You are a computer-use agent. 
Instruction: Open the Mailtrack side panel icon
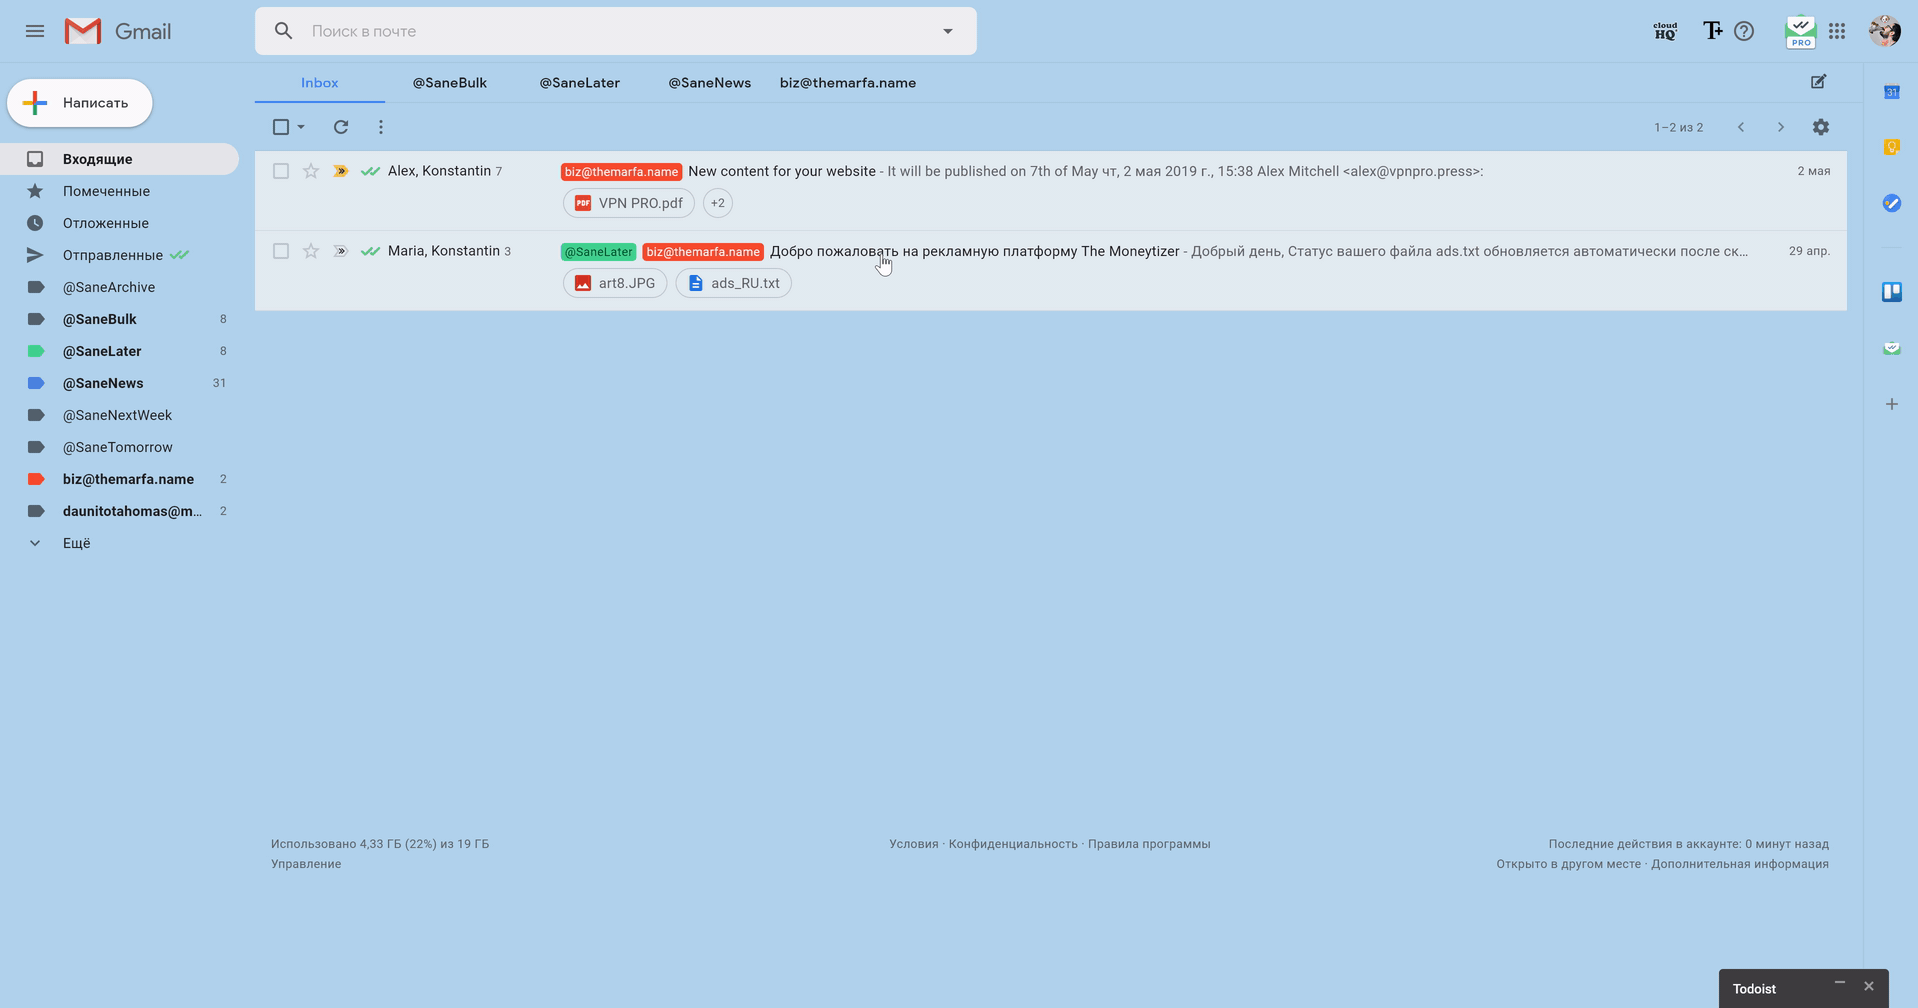tap(1892, 348)
